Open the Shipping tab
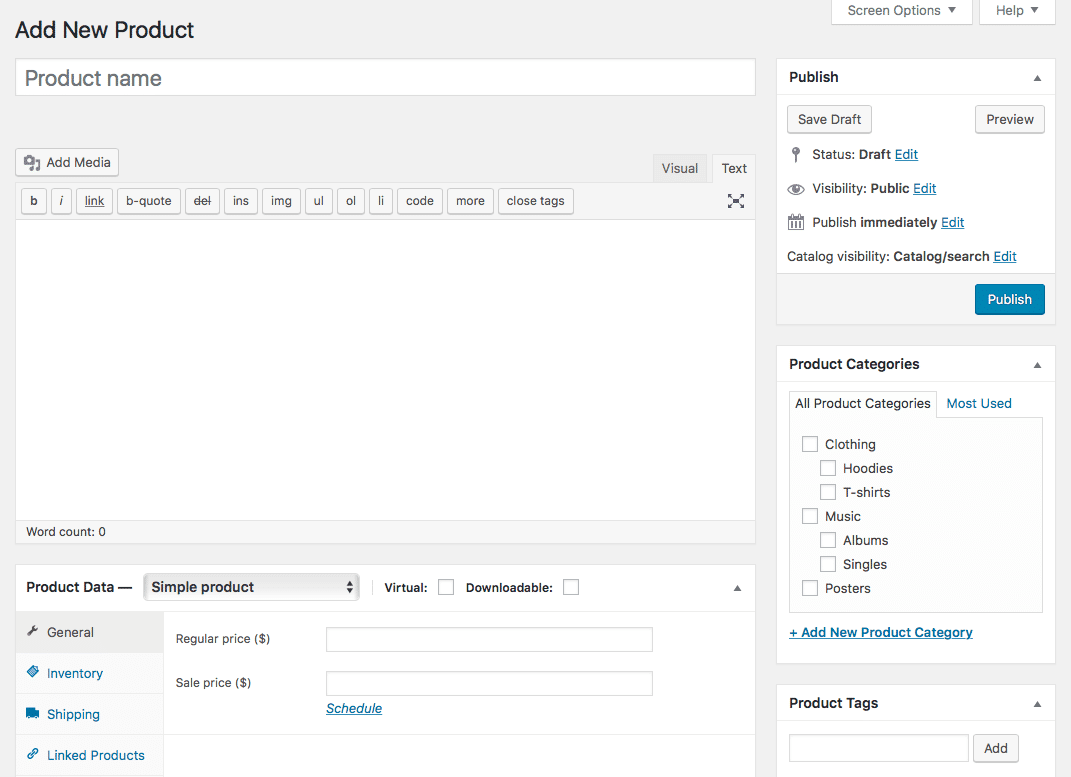The width and height of the screenshot is (1071, 777). point(89,714)
